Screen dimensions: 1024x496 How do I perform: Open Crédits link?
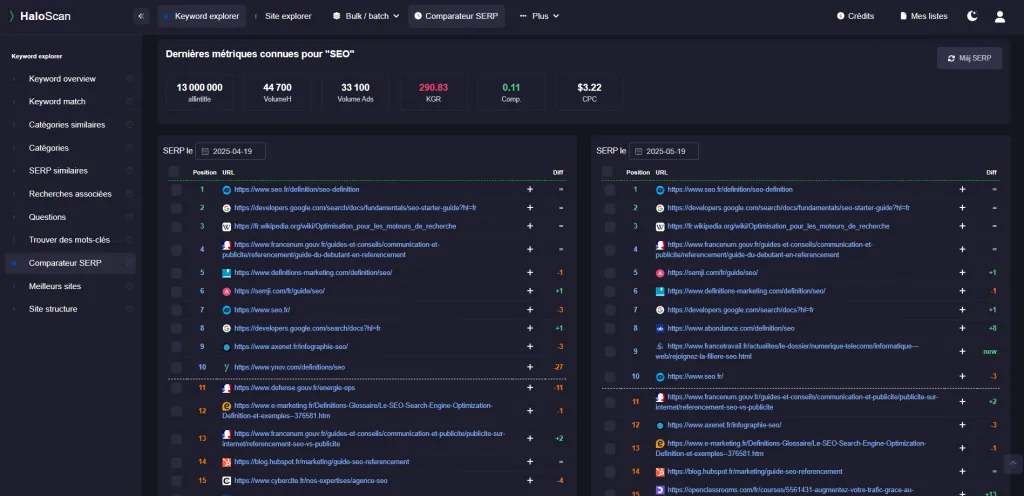pyautogui.click(x=856, y=16)
